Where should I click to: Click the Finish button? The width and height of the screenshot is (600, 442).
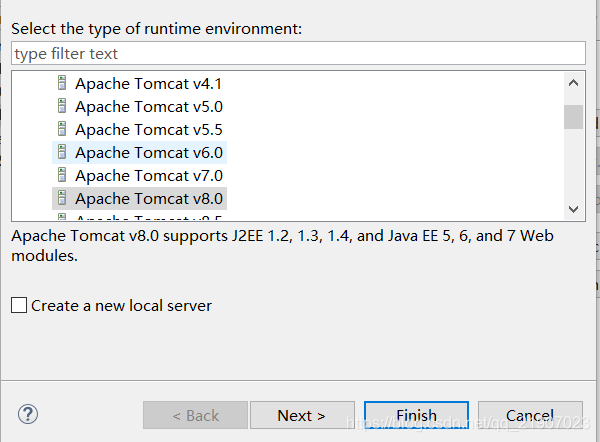coord(416,415)
